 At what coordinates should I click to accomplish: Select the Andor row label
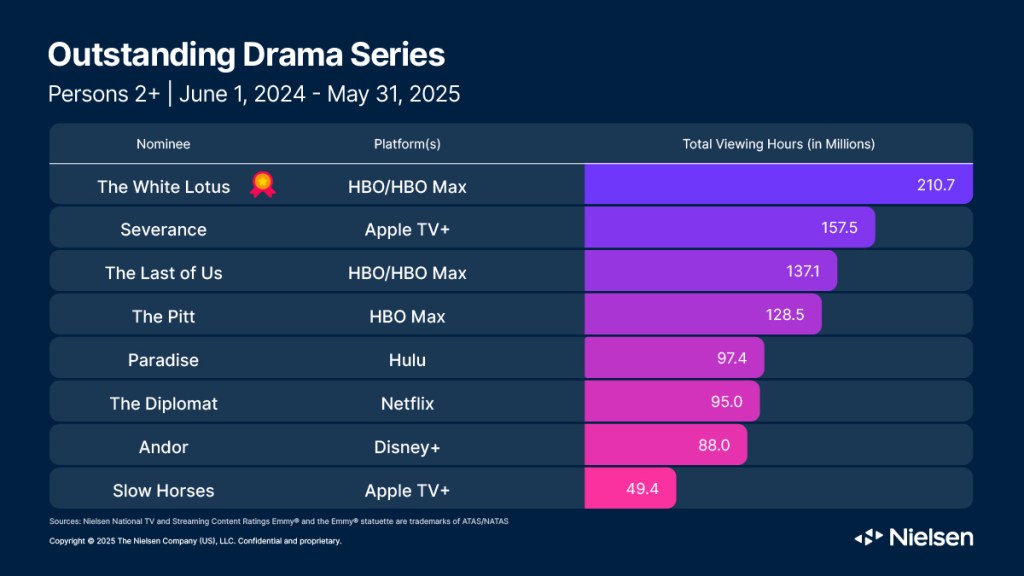click(x=164, y=447)
